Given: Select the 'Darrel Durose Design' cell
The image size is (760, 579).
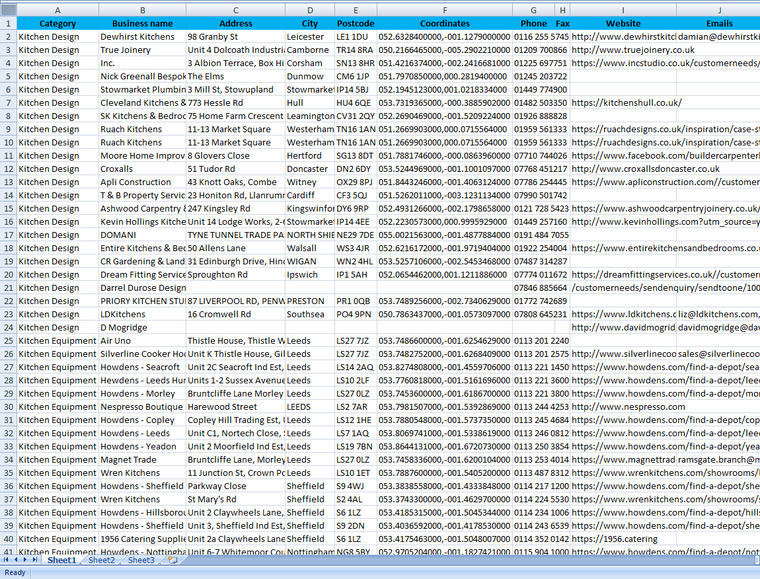Looking at the screenshot, I should pos(142,288).
